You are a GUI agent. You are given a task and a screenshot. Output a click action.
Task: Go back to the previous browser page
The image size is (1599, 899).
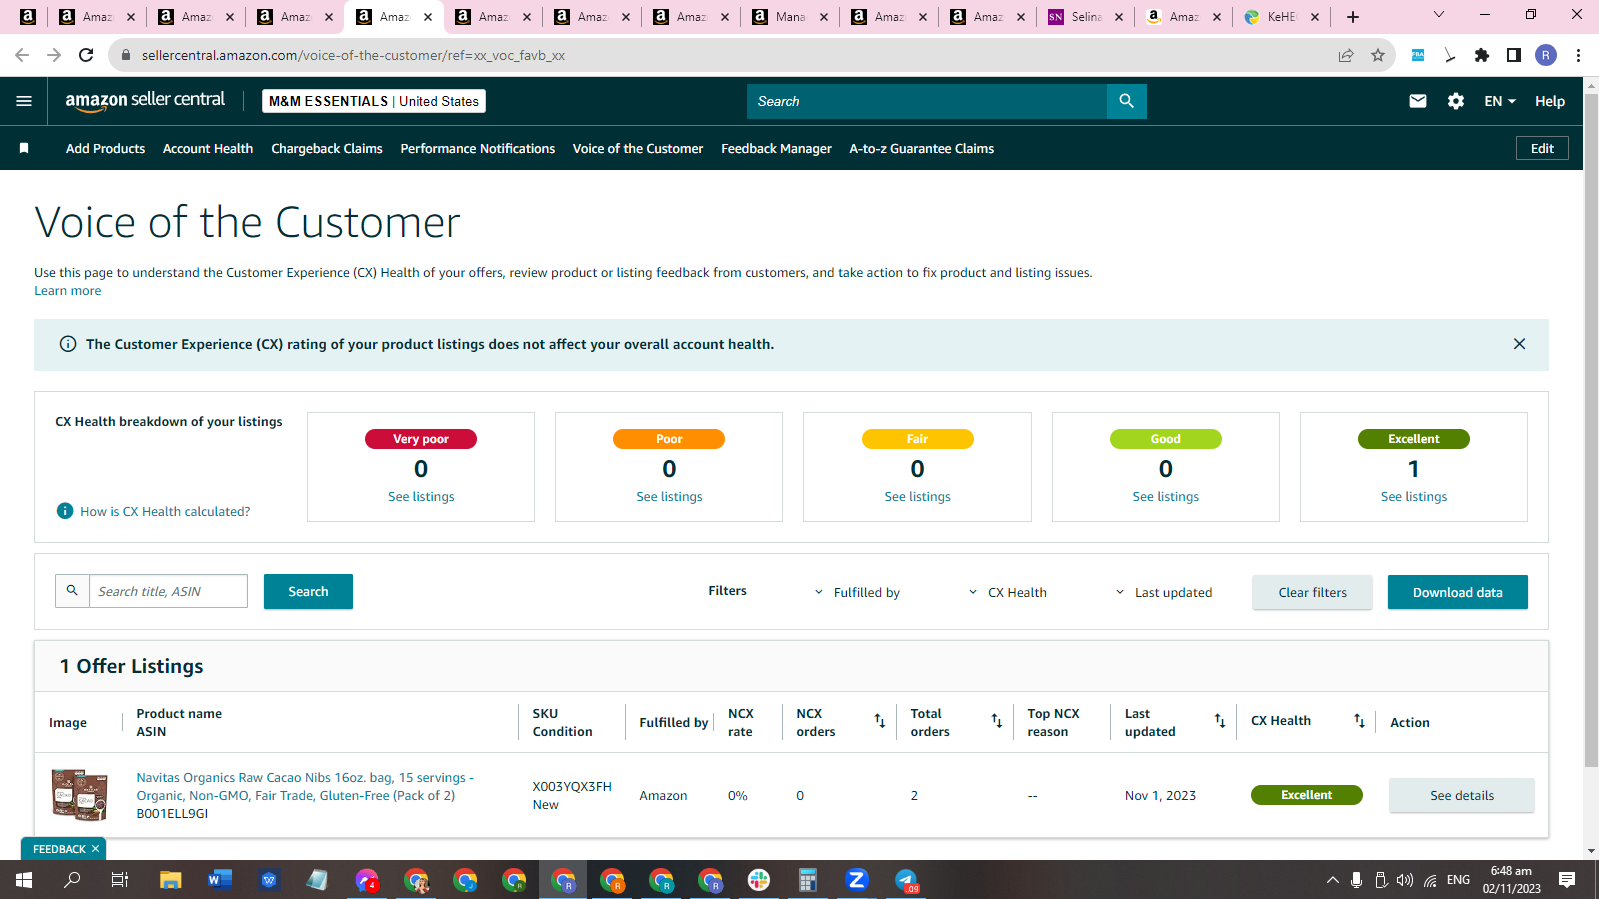22,55
